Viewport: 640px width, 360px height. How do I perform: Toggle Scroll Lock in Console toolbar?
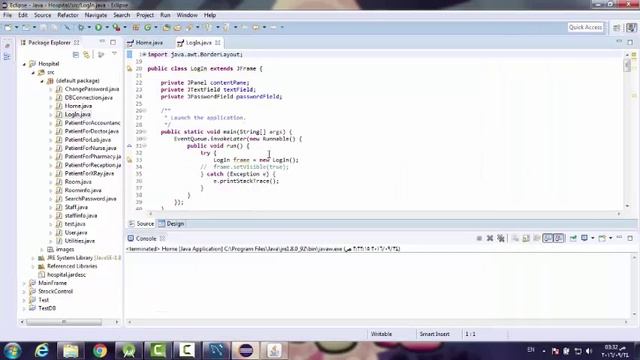pyautogui.click(x=526, y=238)
